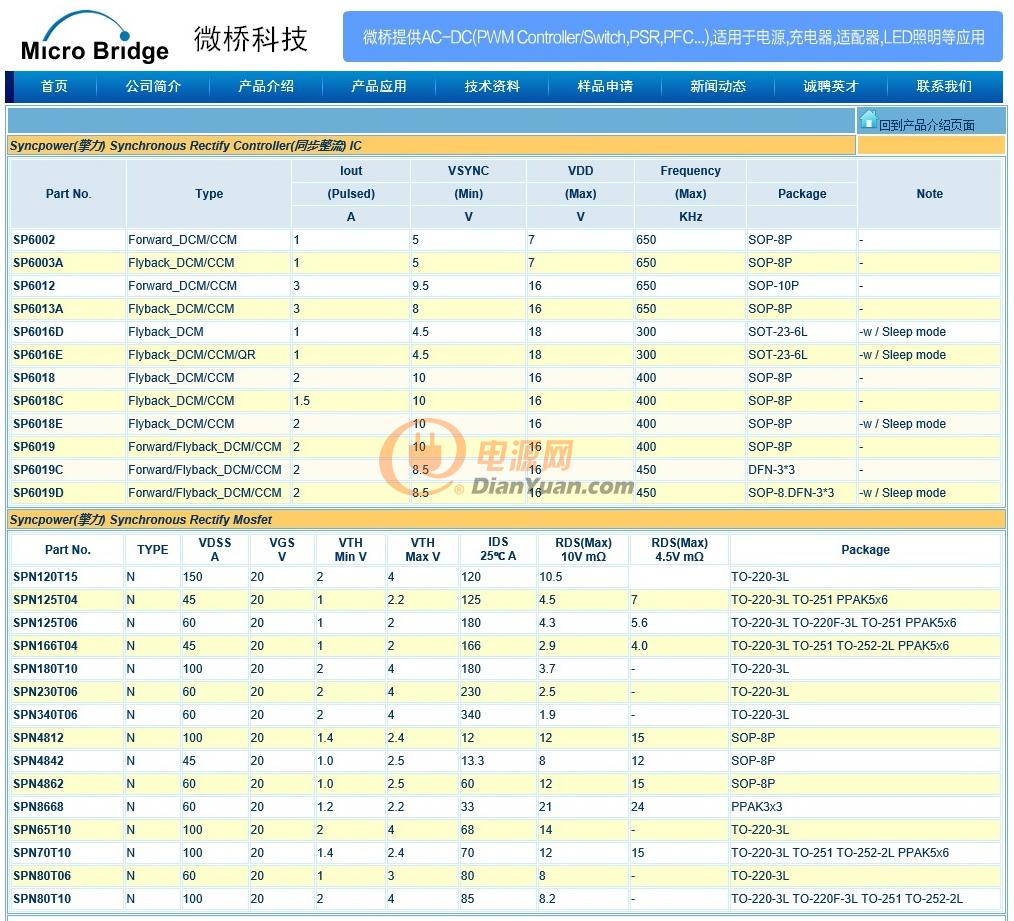
Task: Click part number SPN120T15
Action: tap(45, 576)
